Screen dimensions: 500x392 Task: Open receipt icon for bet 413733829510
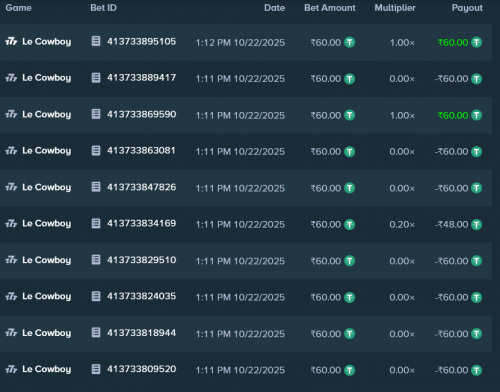click(96, 260)
